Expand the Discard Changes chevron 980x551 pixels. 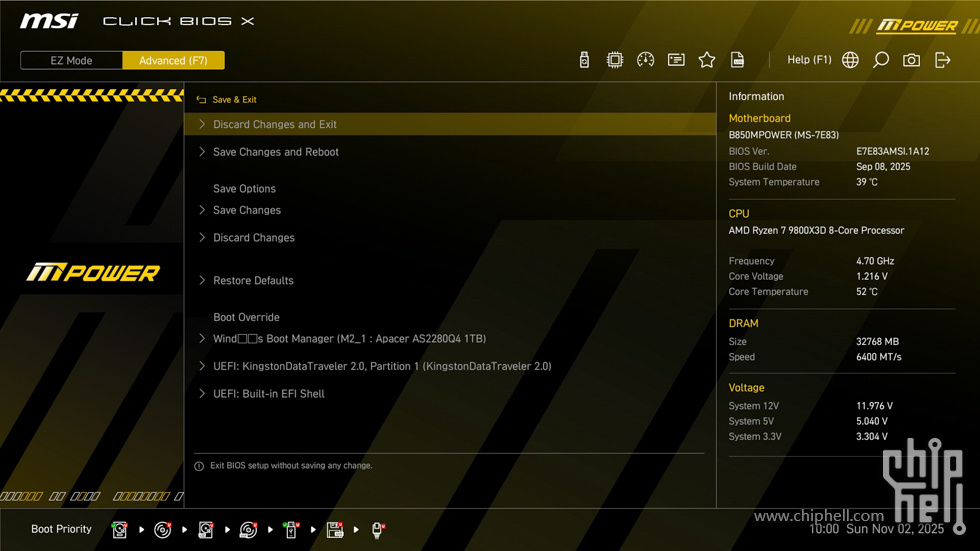click(x=202, y=237)
